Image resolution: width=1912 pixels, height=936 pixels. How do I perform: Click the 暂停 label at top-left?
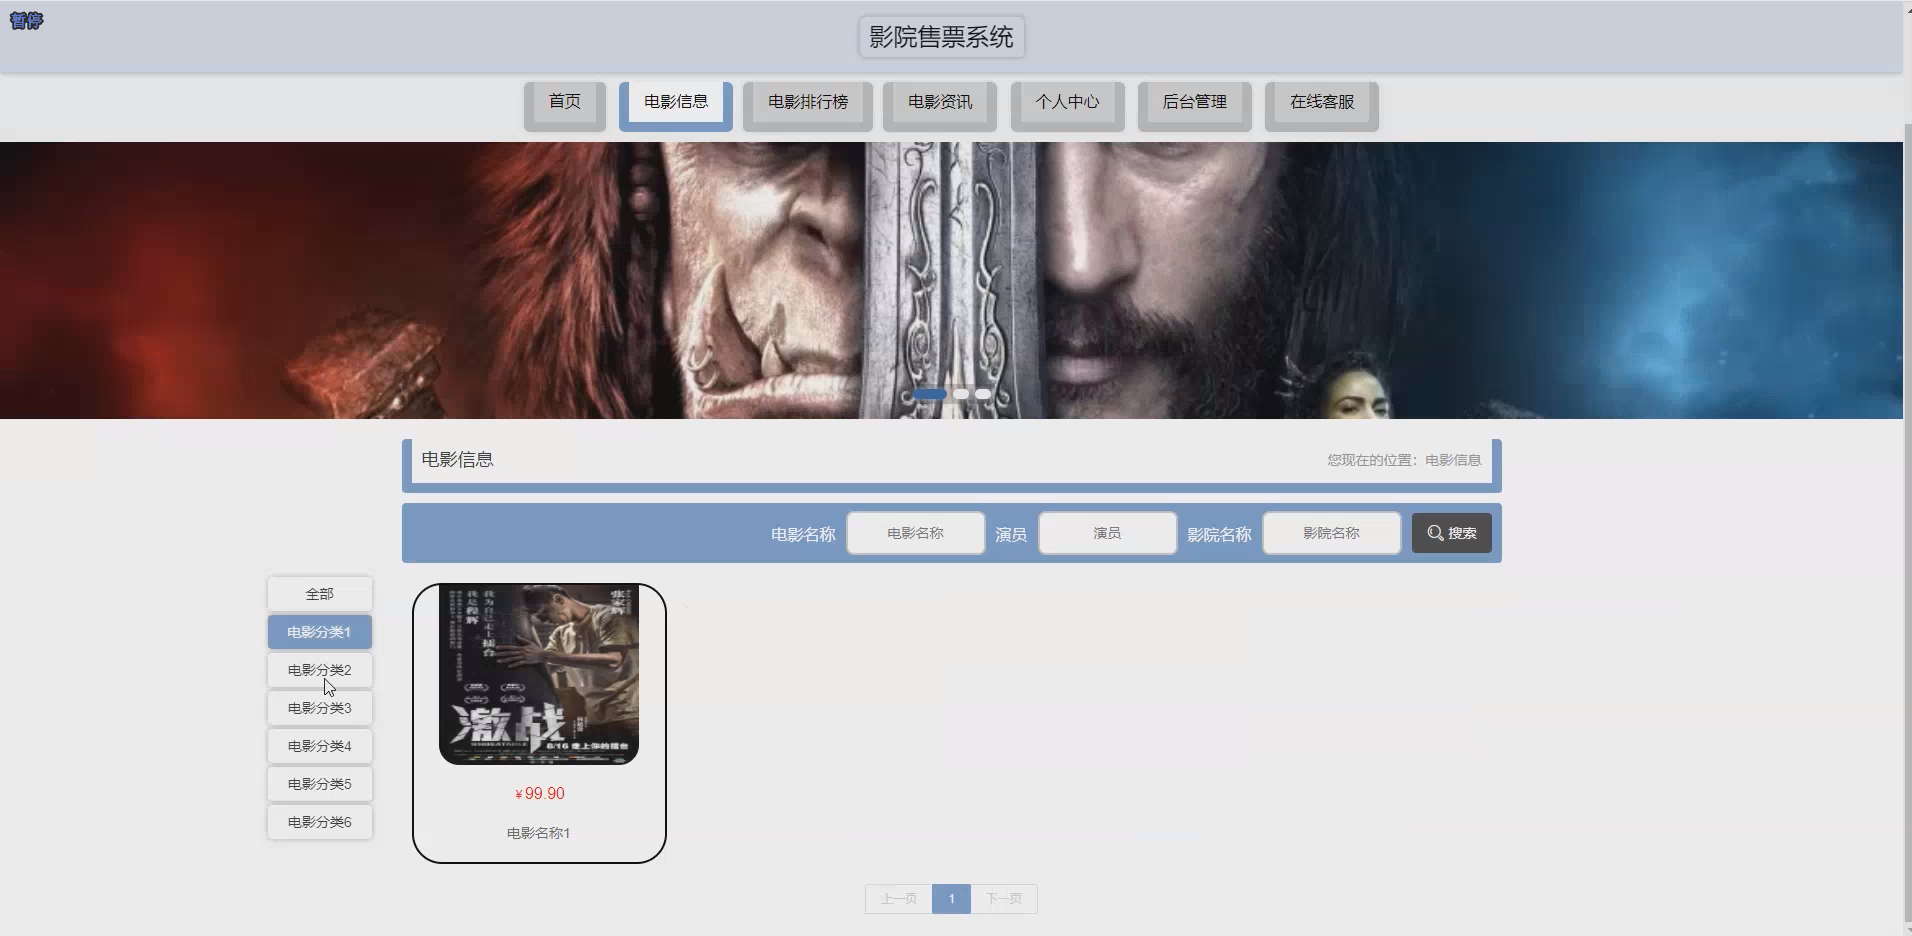pos(26,20)
